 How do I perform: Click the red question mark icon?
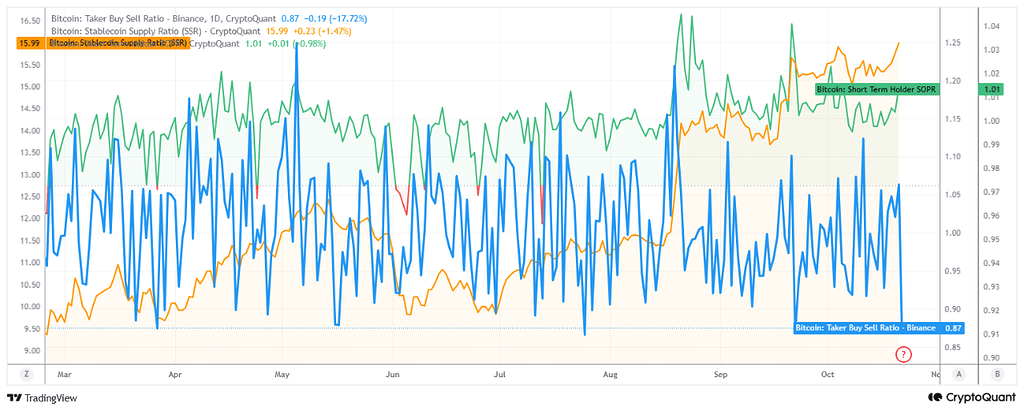tap(903, 355)
